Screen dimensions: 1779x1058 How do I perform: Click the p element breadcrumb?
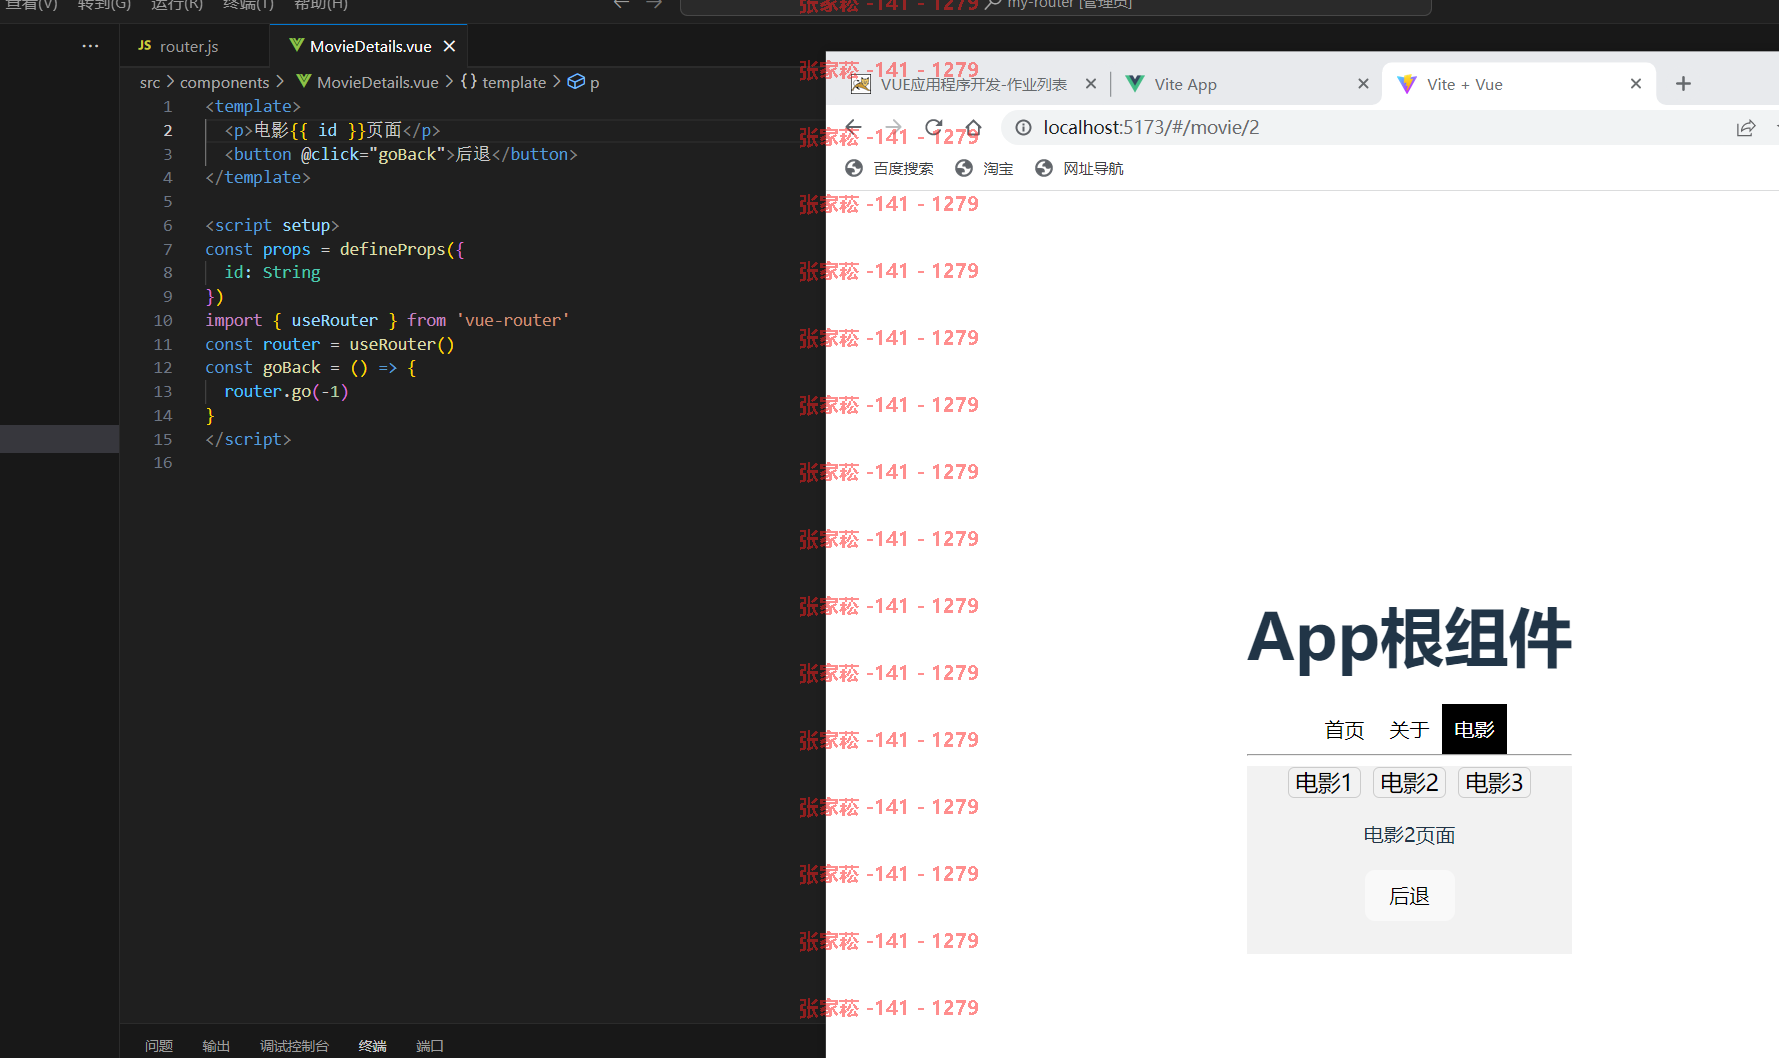coord(584,82)
